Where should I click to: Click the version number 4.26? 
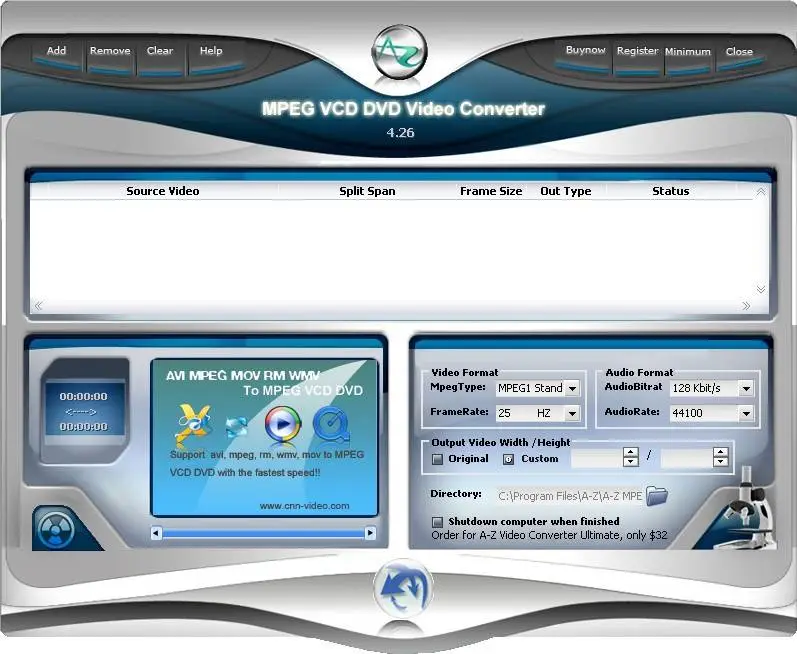pyautogui.click(x=400, y=133)
